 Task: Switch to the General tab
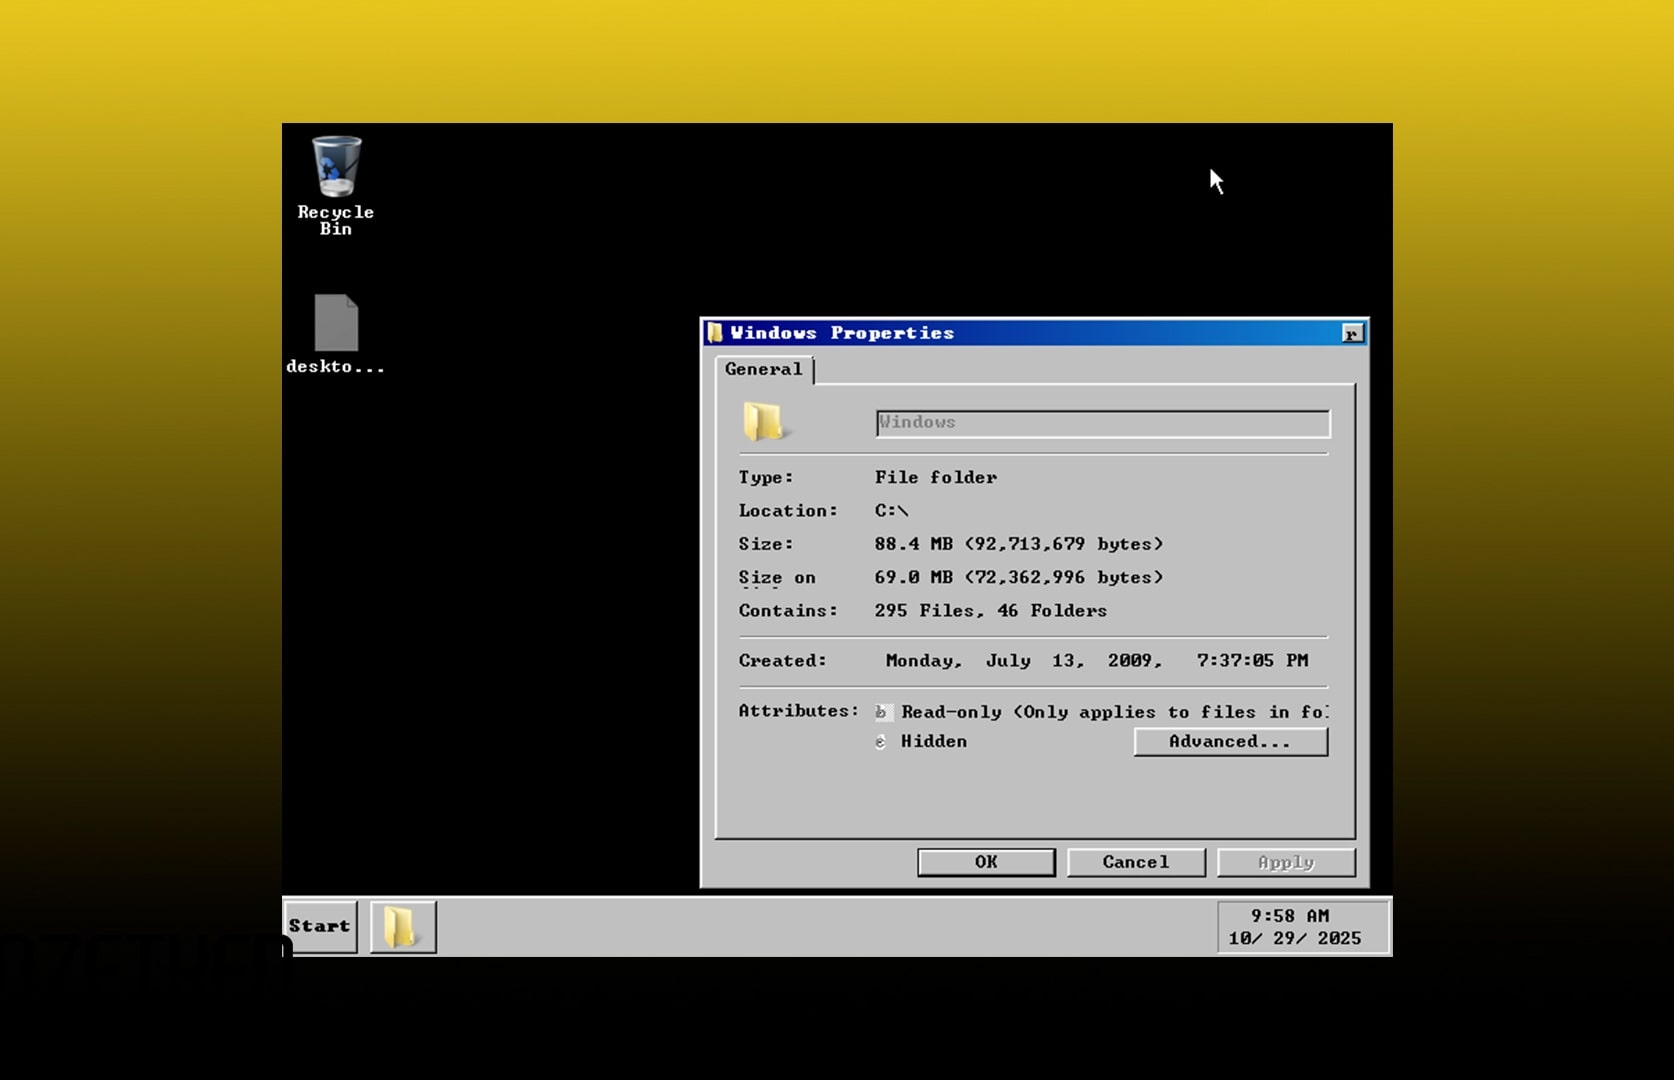click(763, 369)
